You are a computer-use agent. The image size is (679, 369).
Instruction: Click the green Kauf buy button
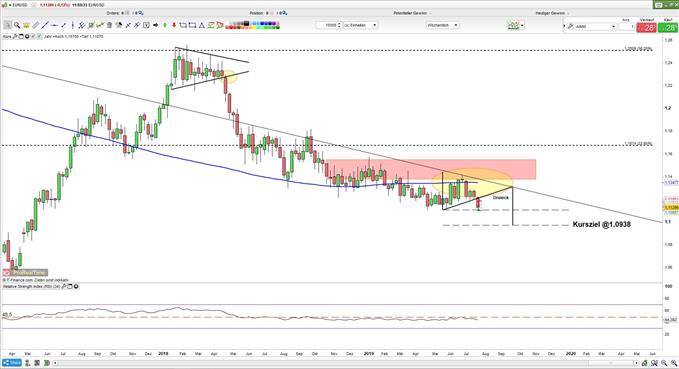668,28
